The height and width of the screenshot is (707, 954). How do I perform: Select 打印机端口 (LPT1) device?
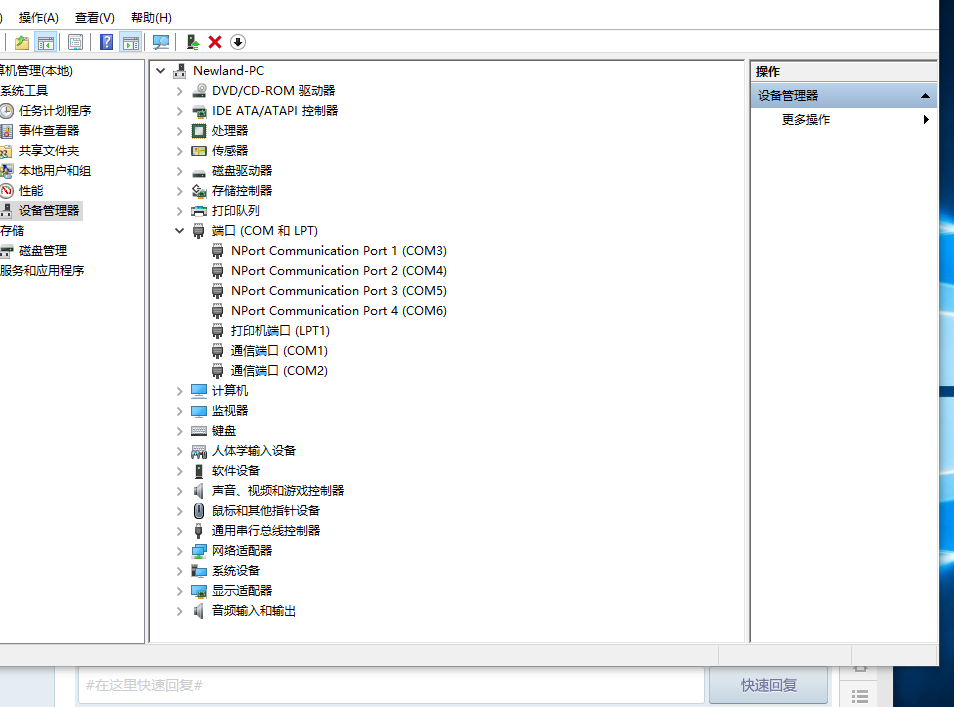tap(280, 331)
